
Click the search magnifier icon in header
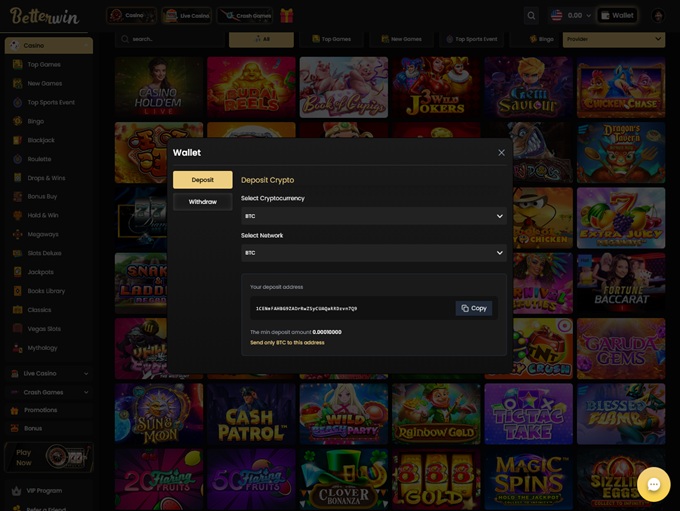[x=531, y=16]
